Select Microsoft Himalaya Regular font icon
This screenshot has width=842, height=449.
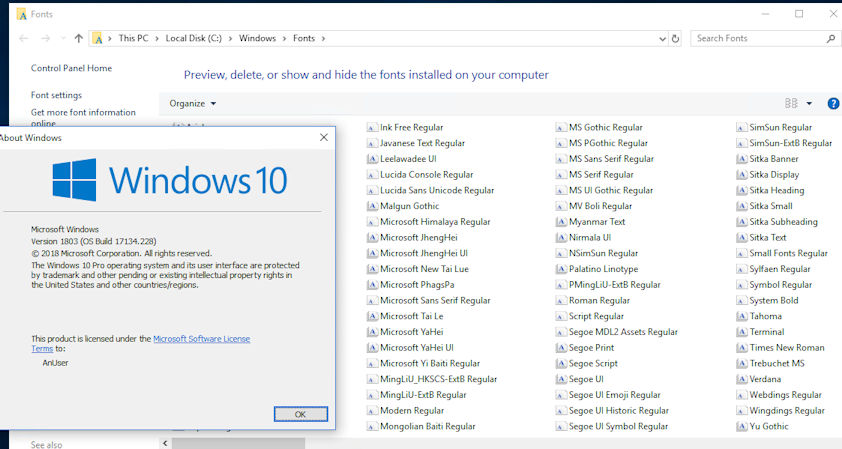[372, 222]
